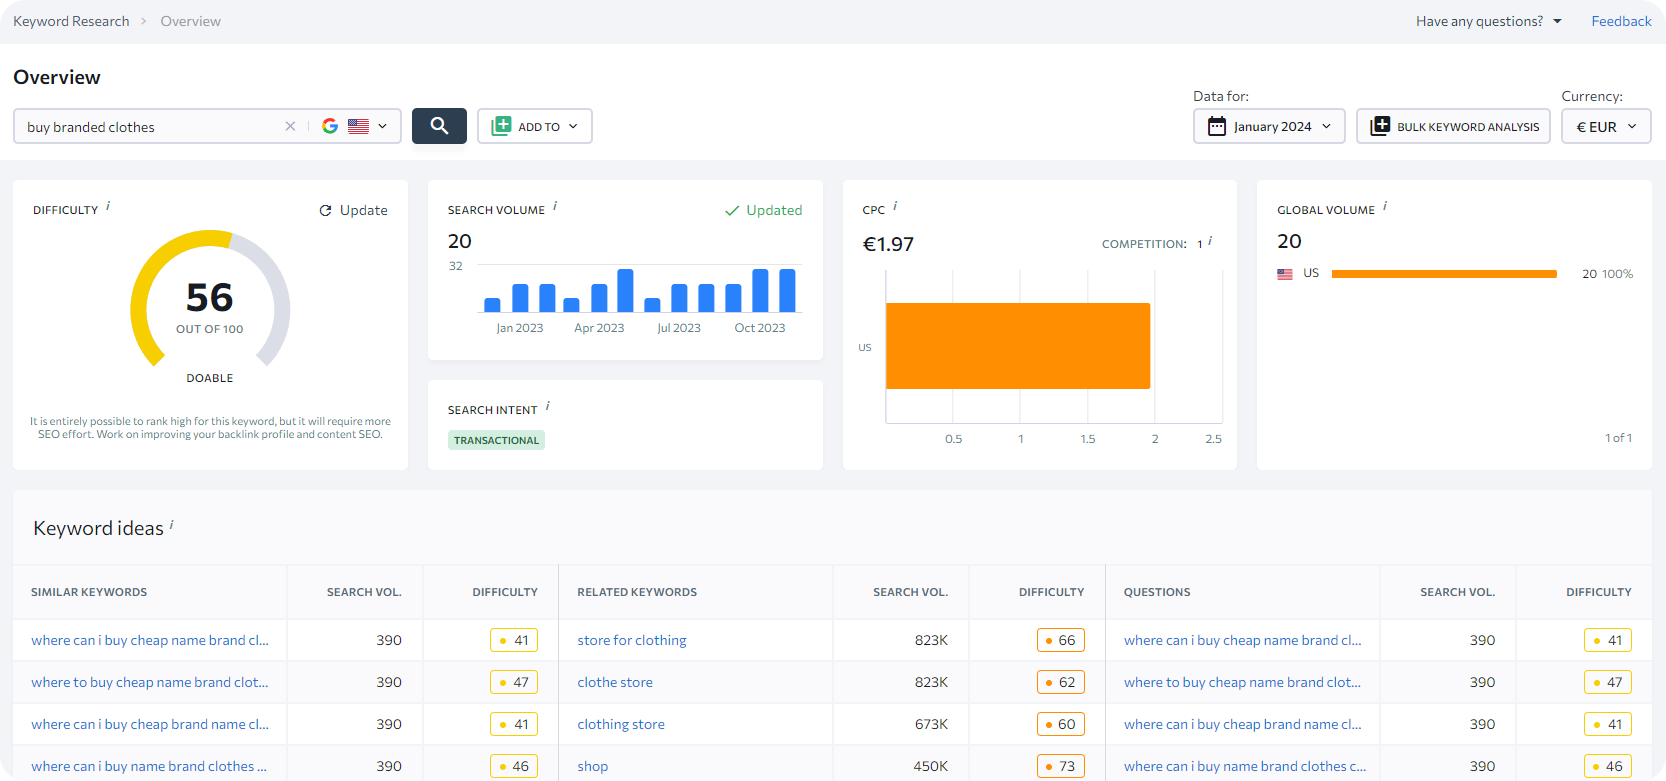Click the magnifier search button

[439, 126]
